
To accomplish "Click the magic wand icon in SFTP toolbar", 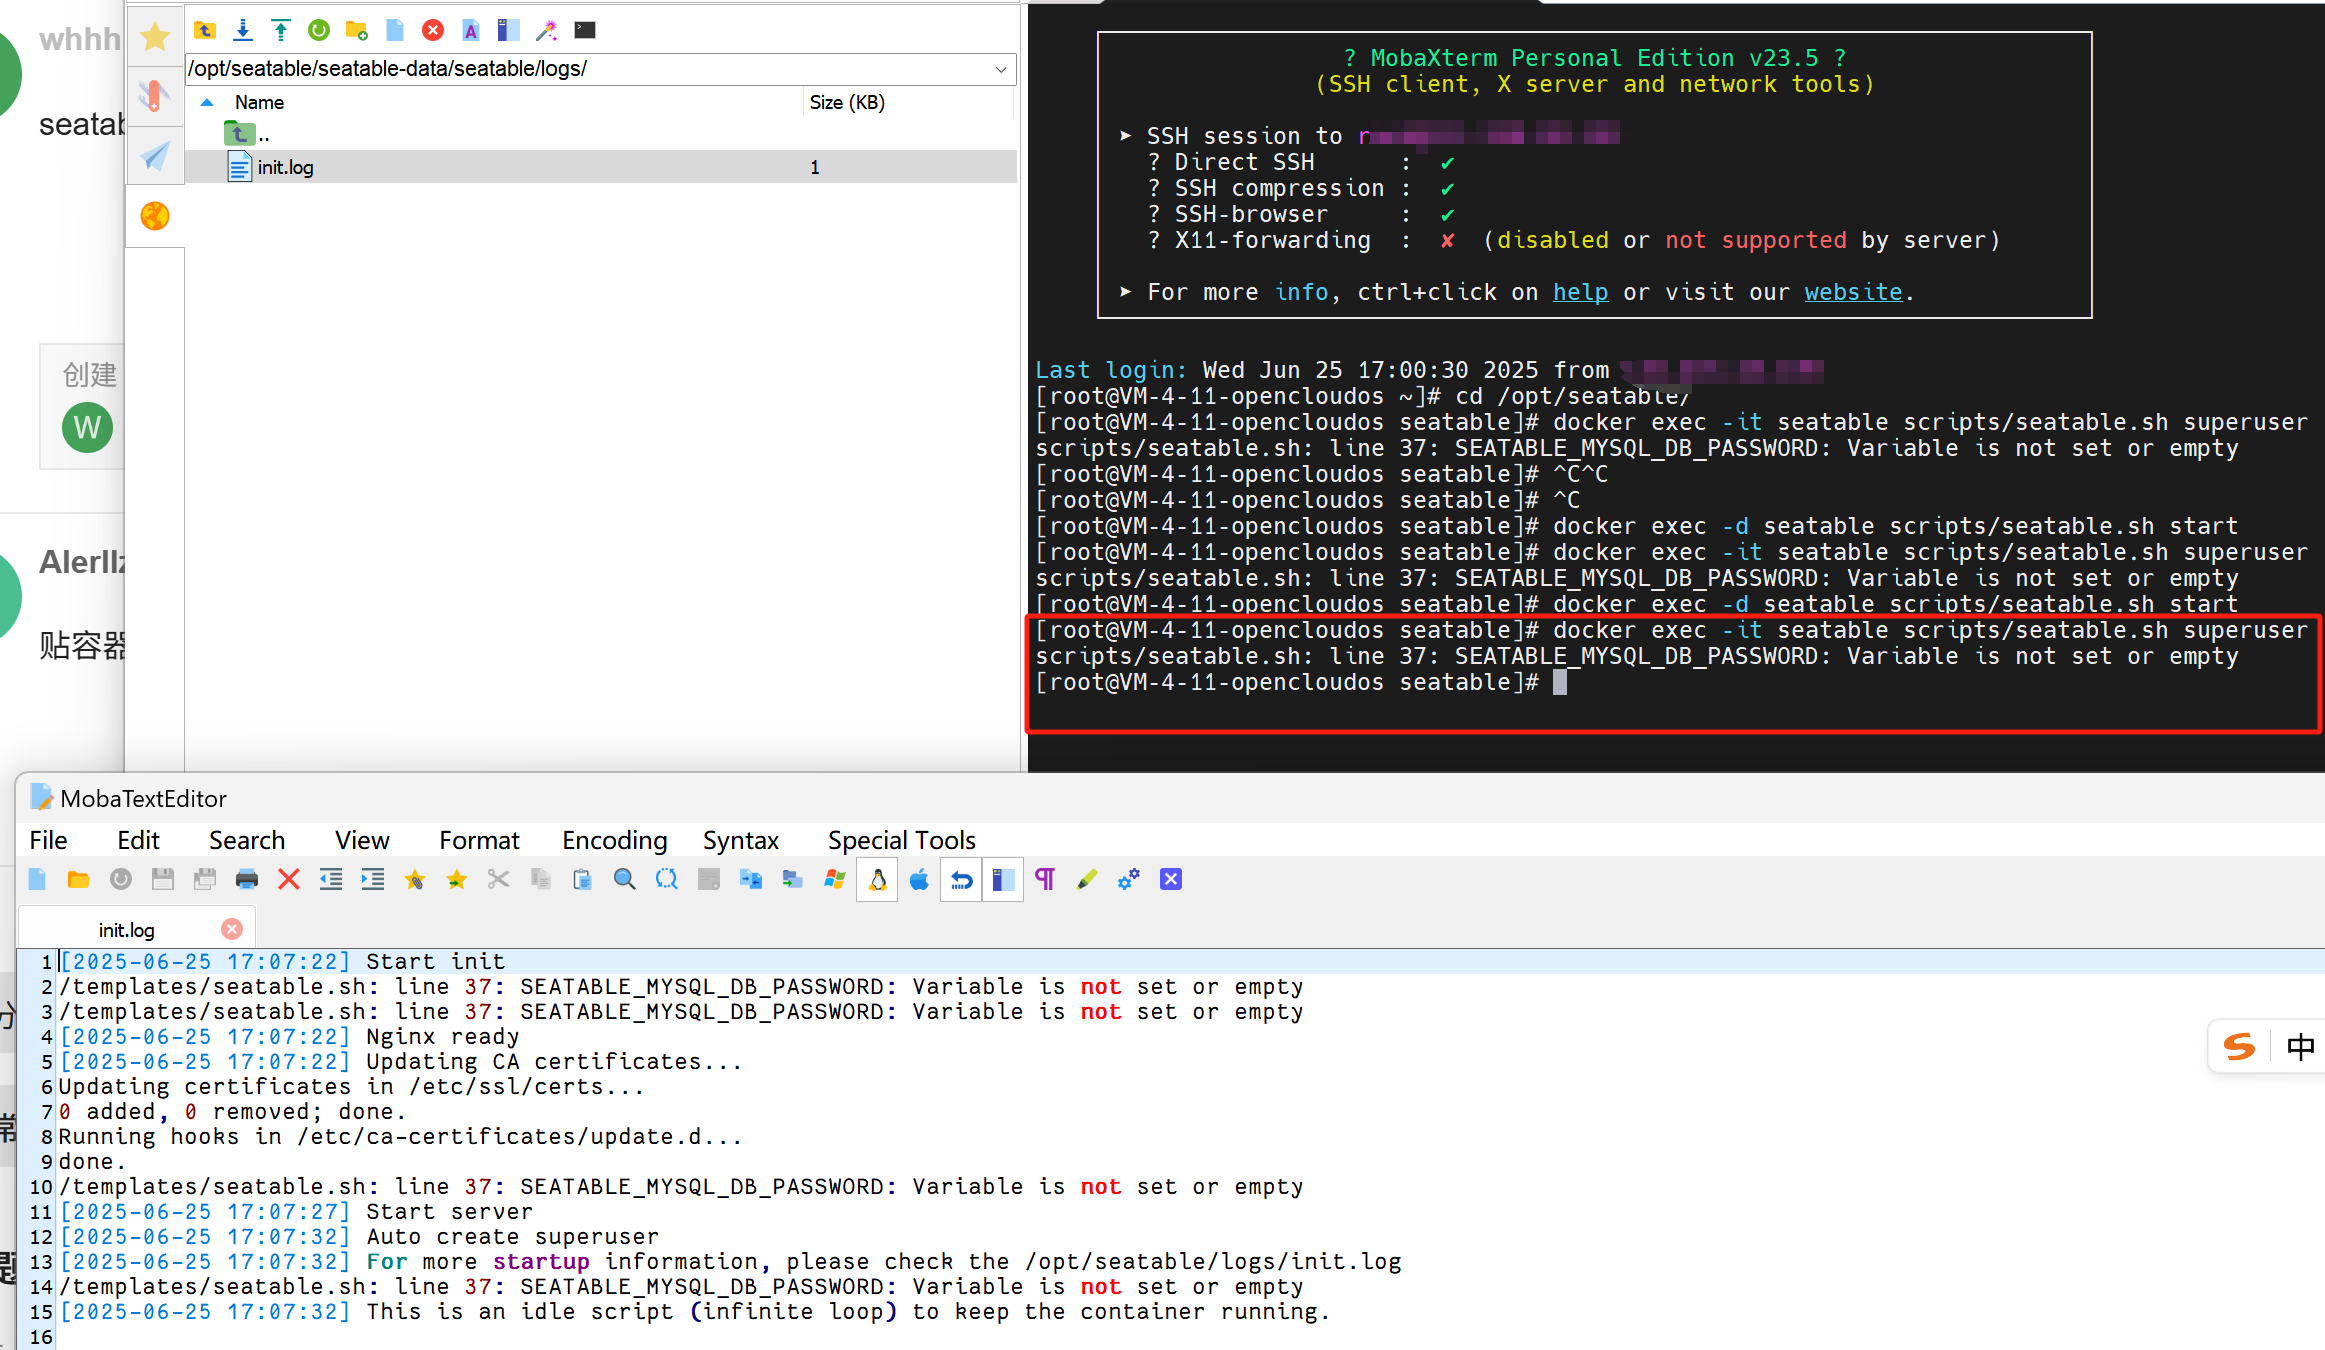I will [546, 30].
